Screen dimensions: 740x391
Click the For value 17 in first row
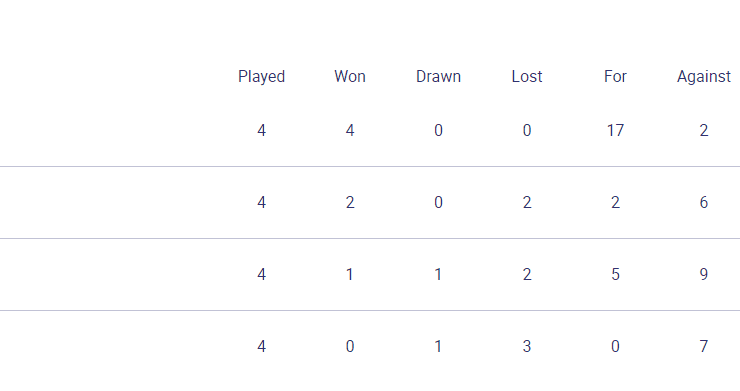tap(615, 130)
